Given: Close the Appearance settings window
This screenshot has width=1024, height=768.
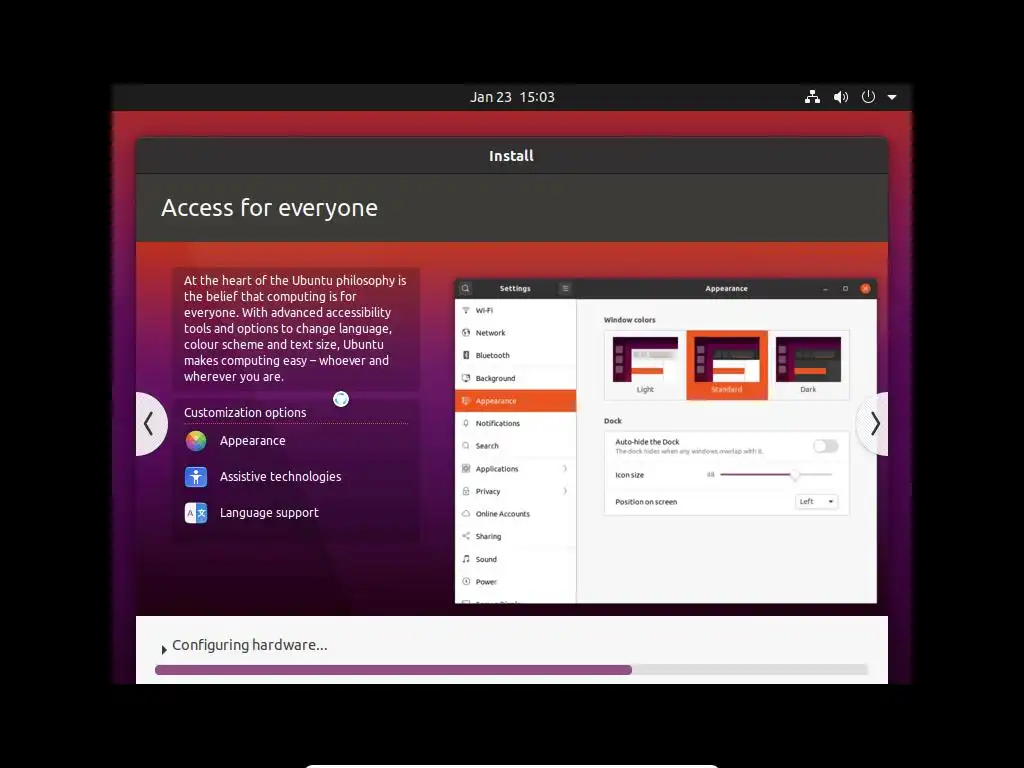Looking at the screenshot, I should (865, 289).
